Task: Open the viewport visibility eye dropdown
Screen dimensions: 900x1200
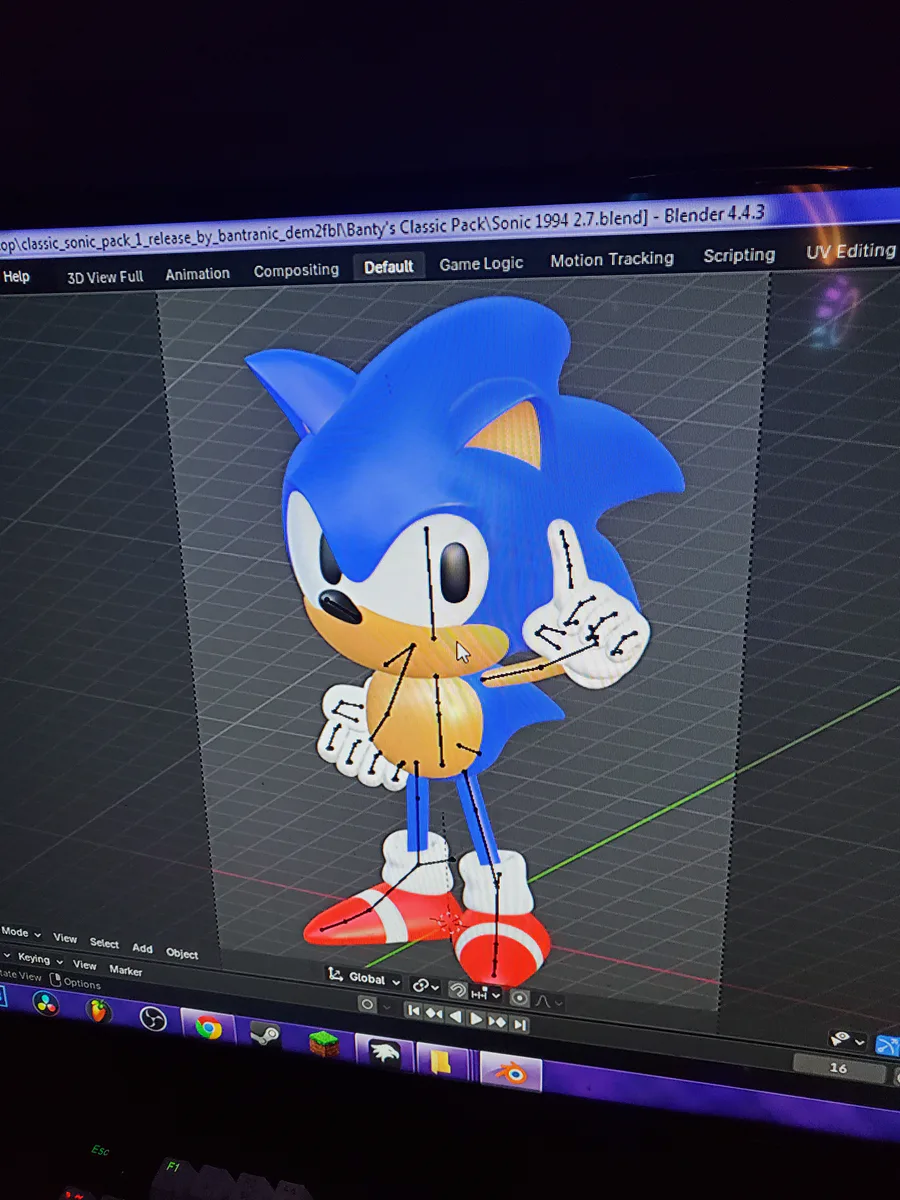Action: (845, 1040)
